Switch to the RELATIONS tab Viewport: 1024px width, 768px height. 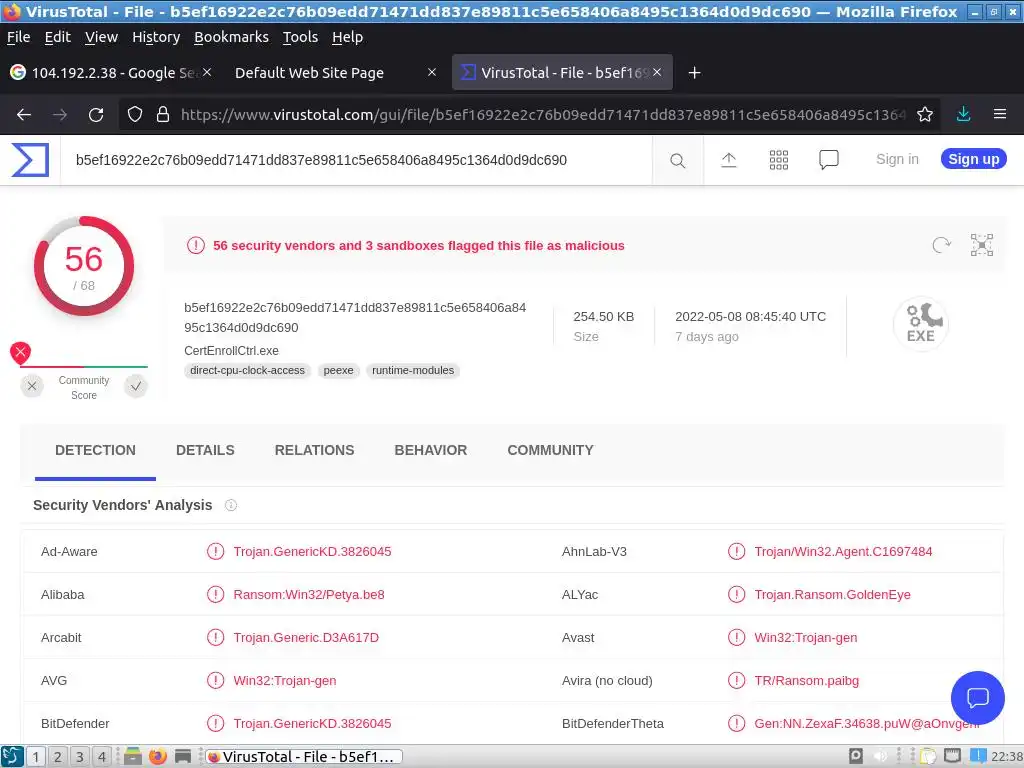pos(314,450)
